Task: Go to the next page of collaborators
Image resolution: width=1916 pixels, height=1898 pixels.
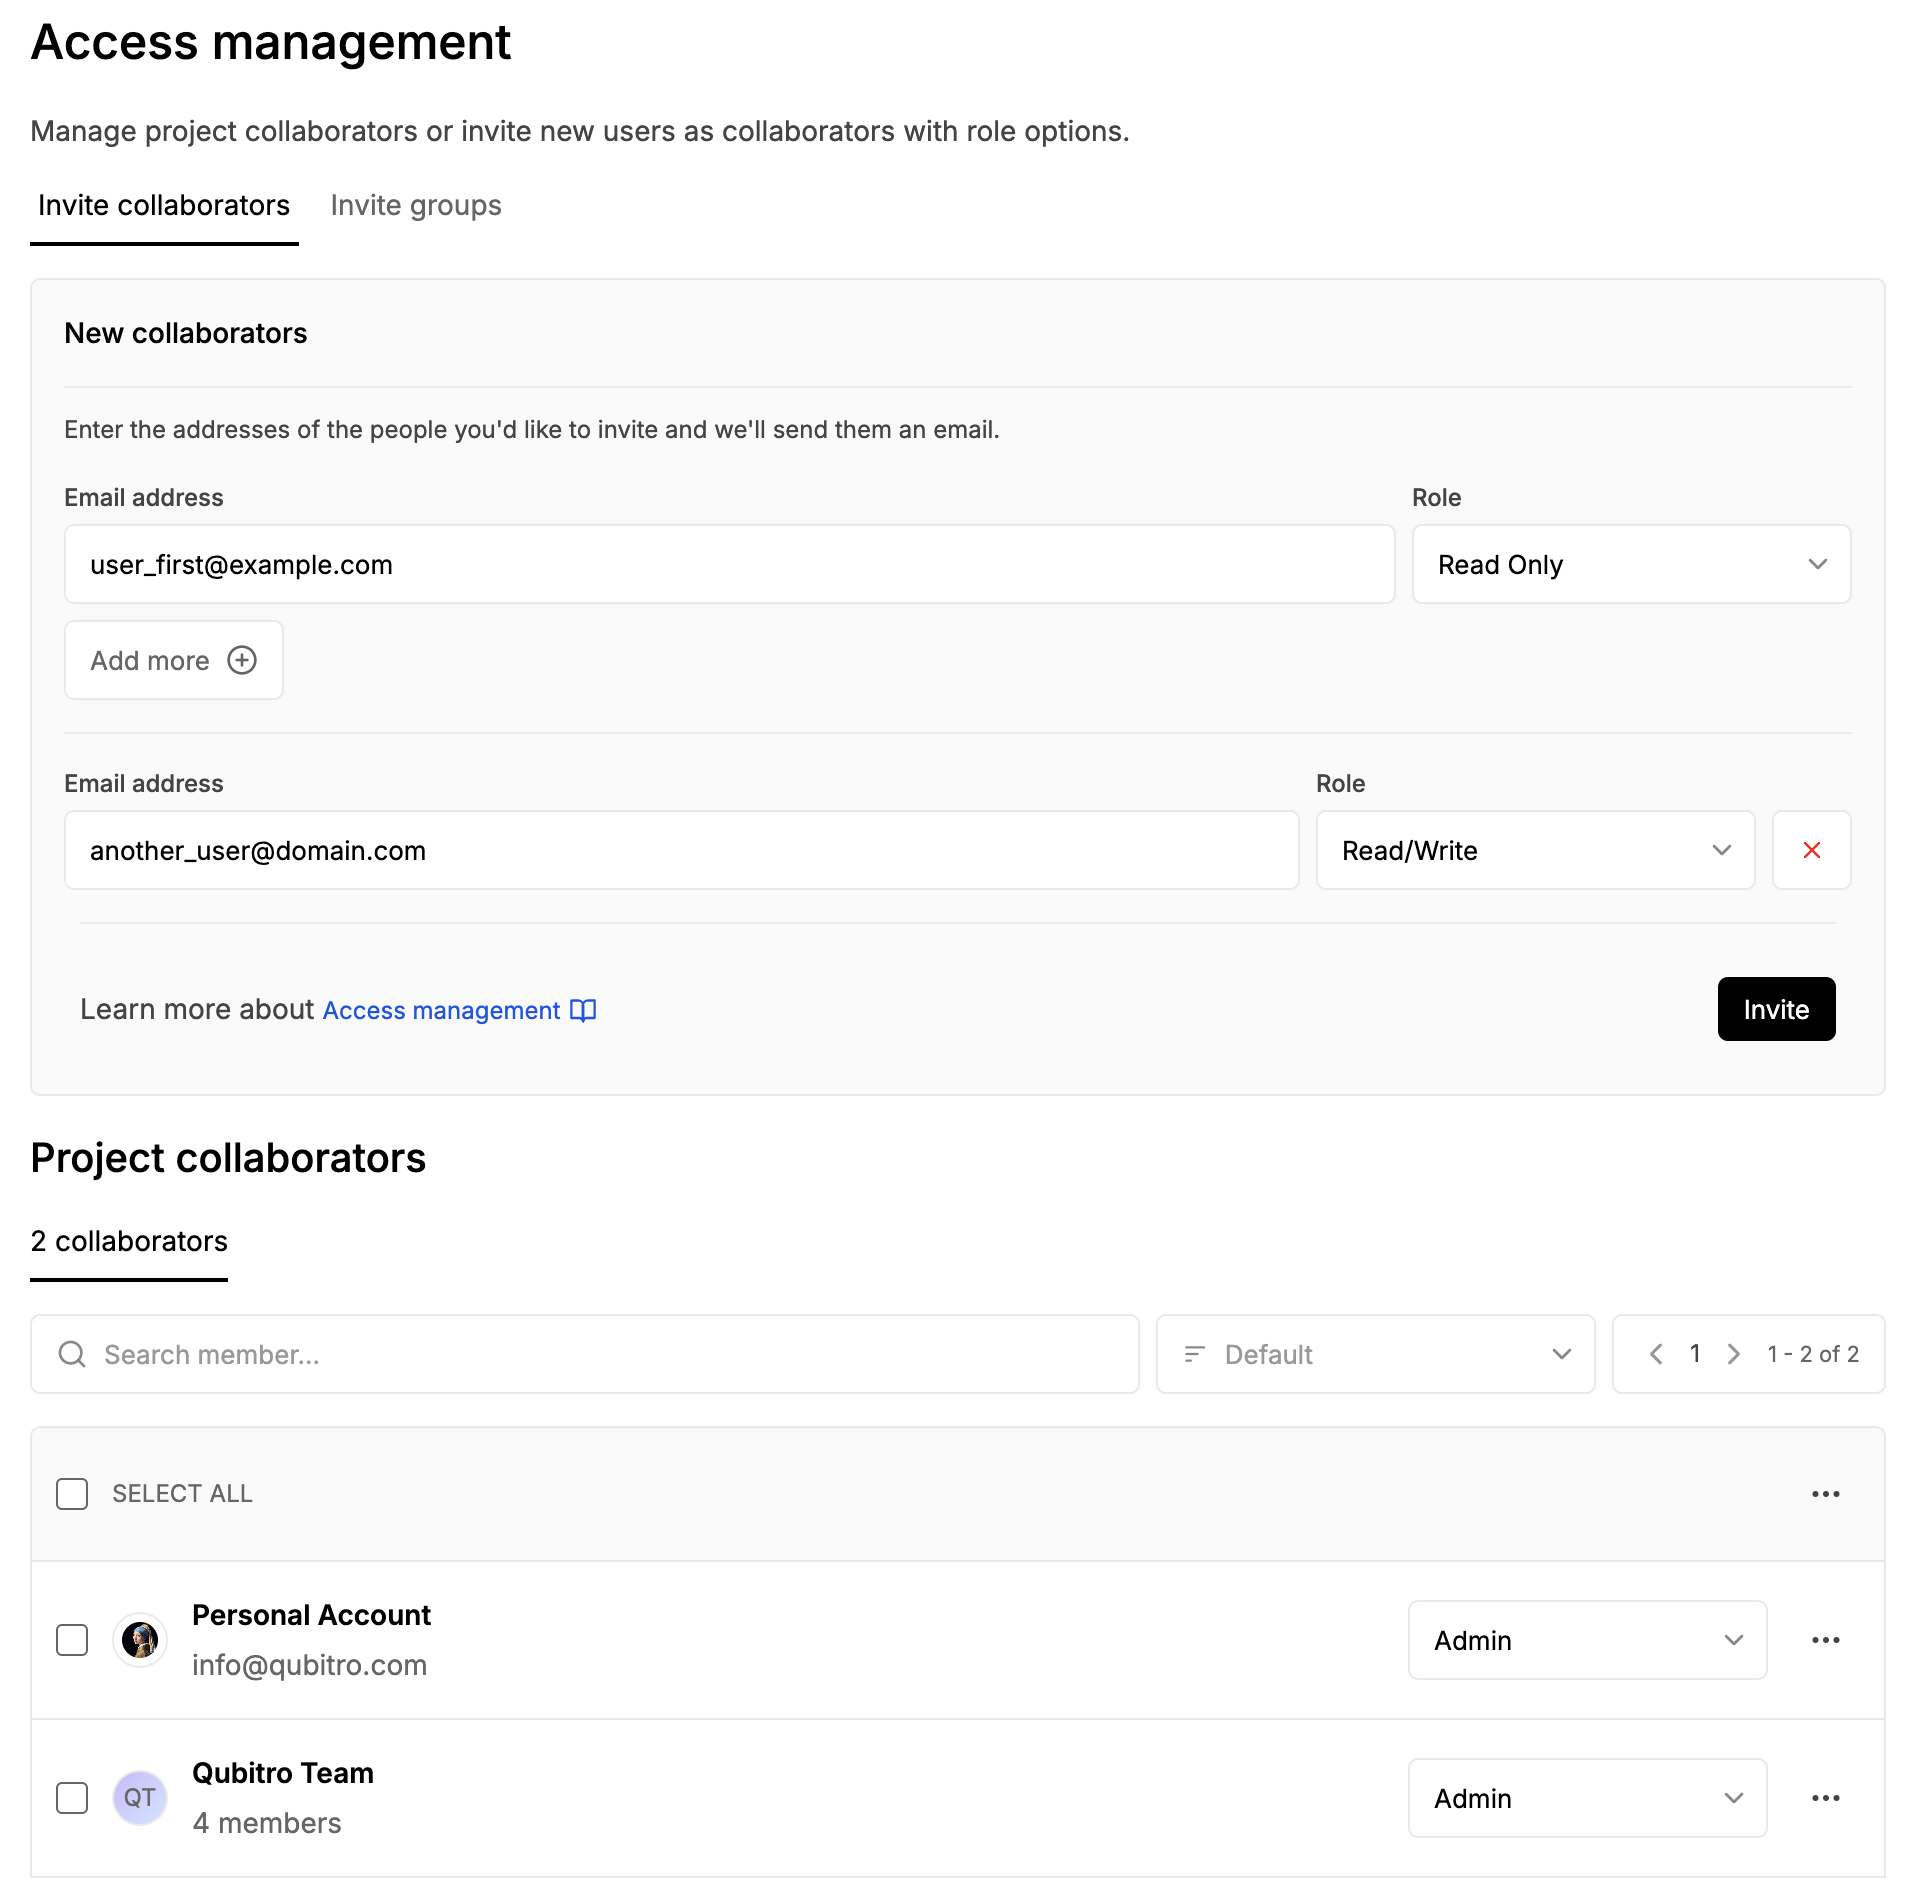Action: pos(1734,1354)
